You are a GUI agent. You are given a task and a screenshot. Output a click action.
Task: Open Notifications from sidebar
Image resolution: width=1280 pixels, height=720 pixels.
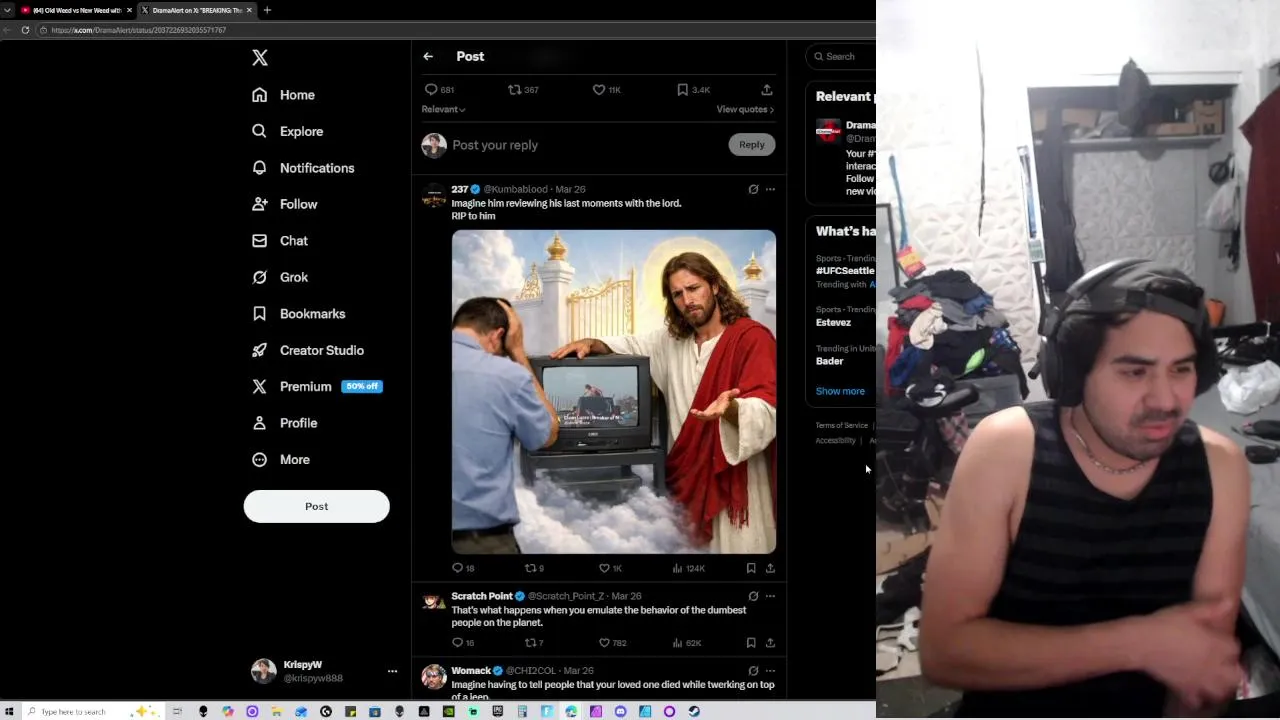[304, 168]
